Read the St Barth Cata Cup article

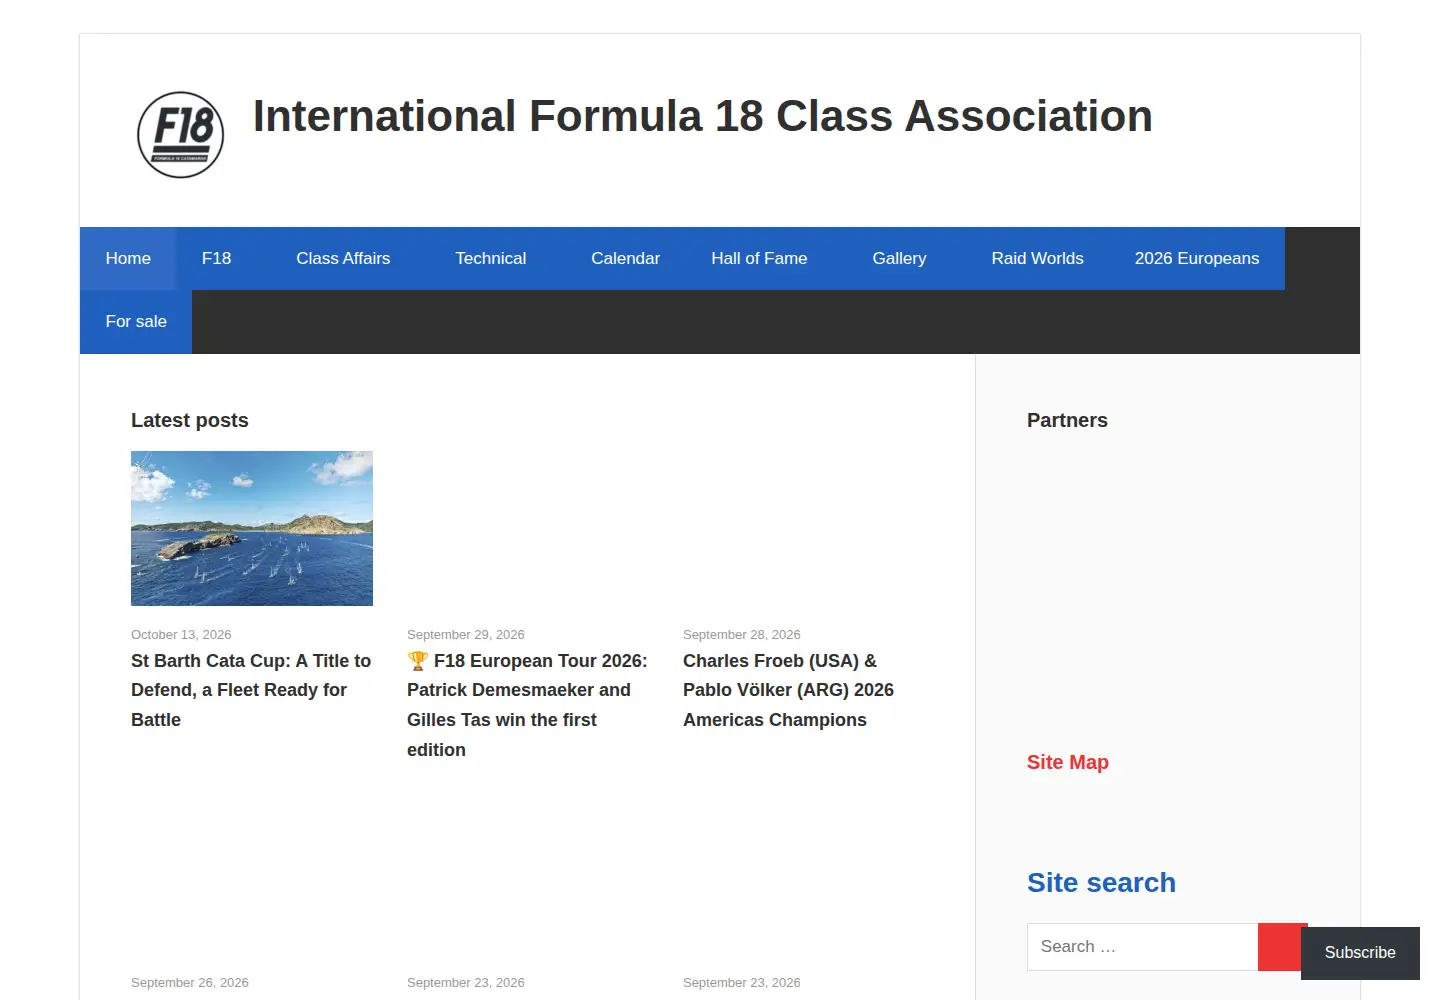[x=251, y=690]
